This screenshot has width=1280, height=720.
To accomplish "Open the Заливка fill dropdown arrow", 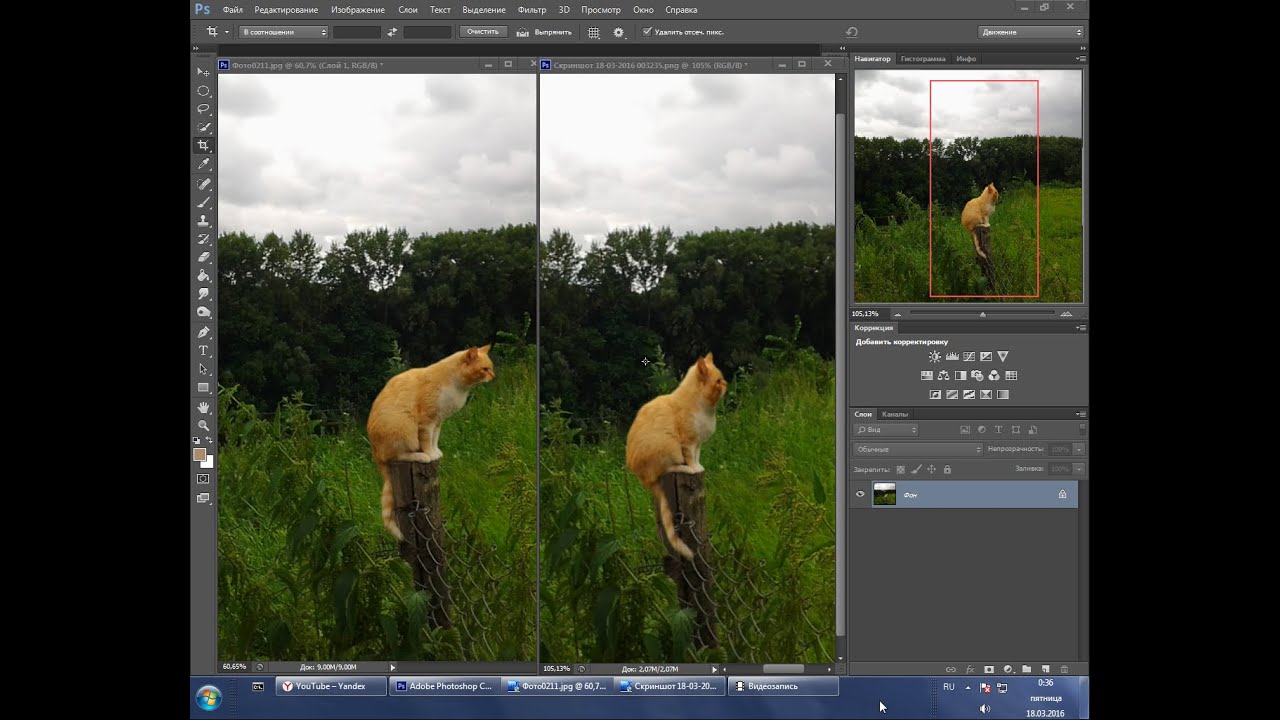I will click(1079, 469).
